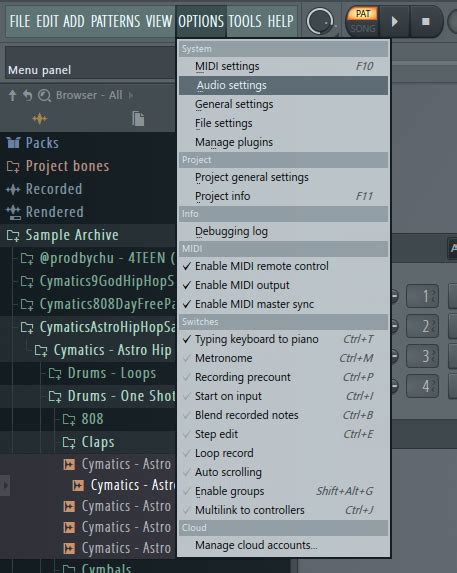
Task: Open the TOOLS menu
Action: tap(245, 21)
